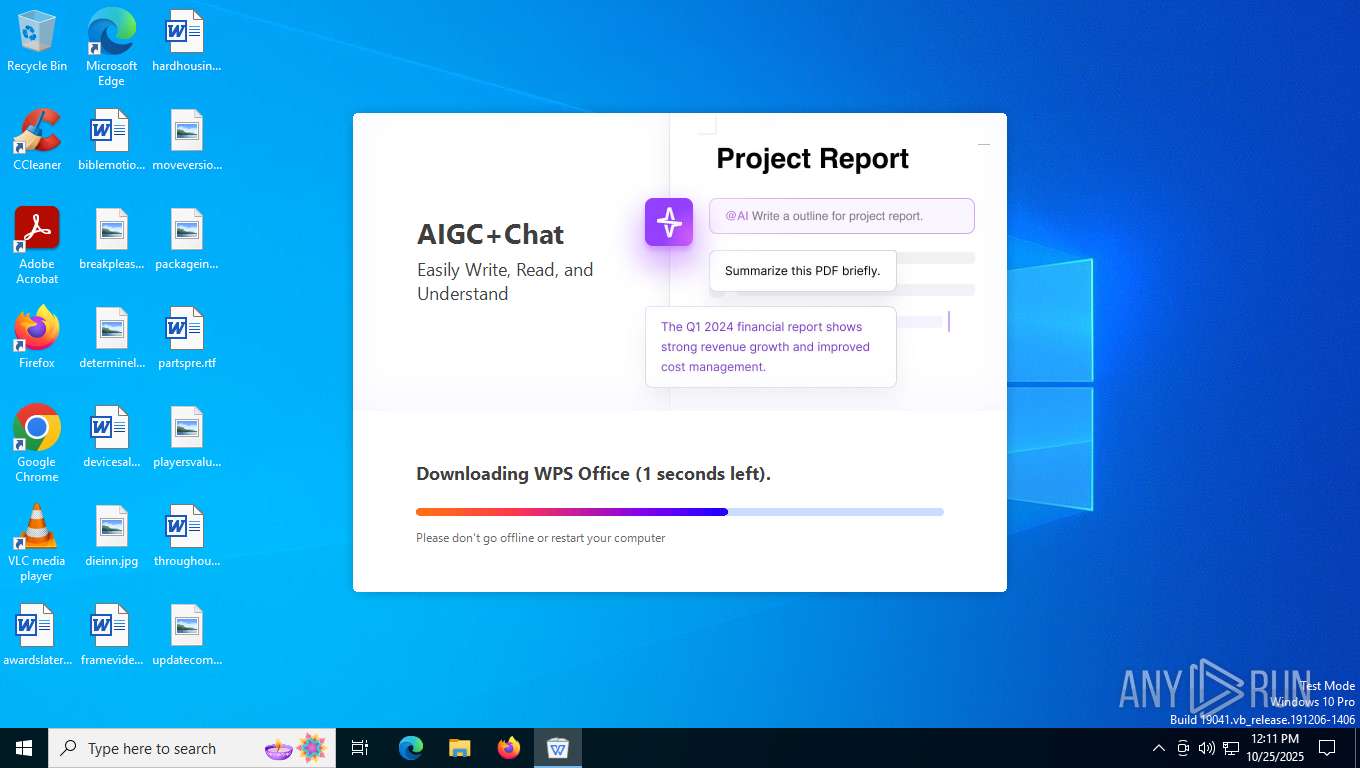
Task: Select the packagein image file
Action: point(186,240)
